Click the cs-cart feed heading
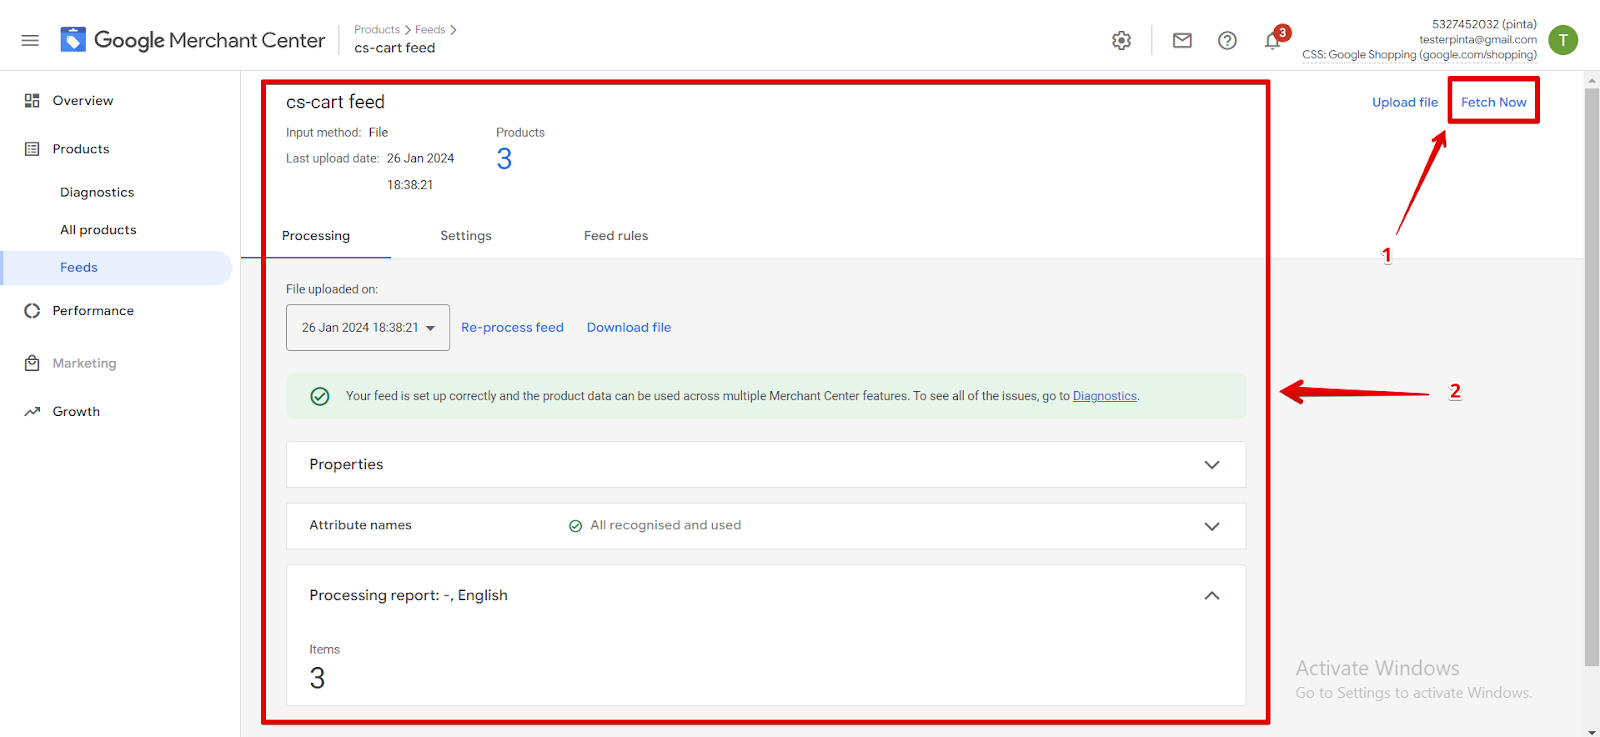 (335, 102)
